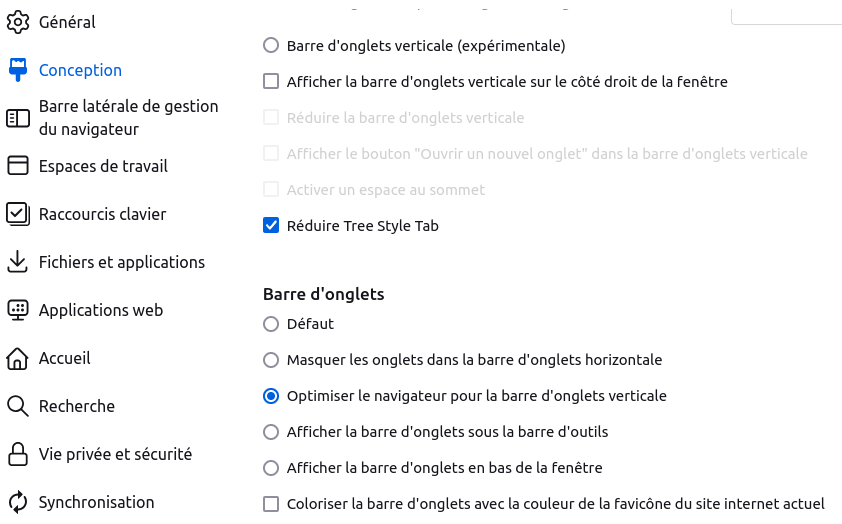Select the Défaut tab bar option
Image resolution: width=842 pixels, height=524 pixels.
pos(271,324)
